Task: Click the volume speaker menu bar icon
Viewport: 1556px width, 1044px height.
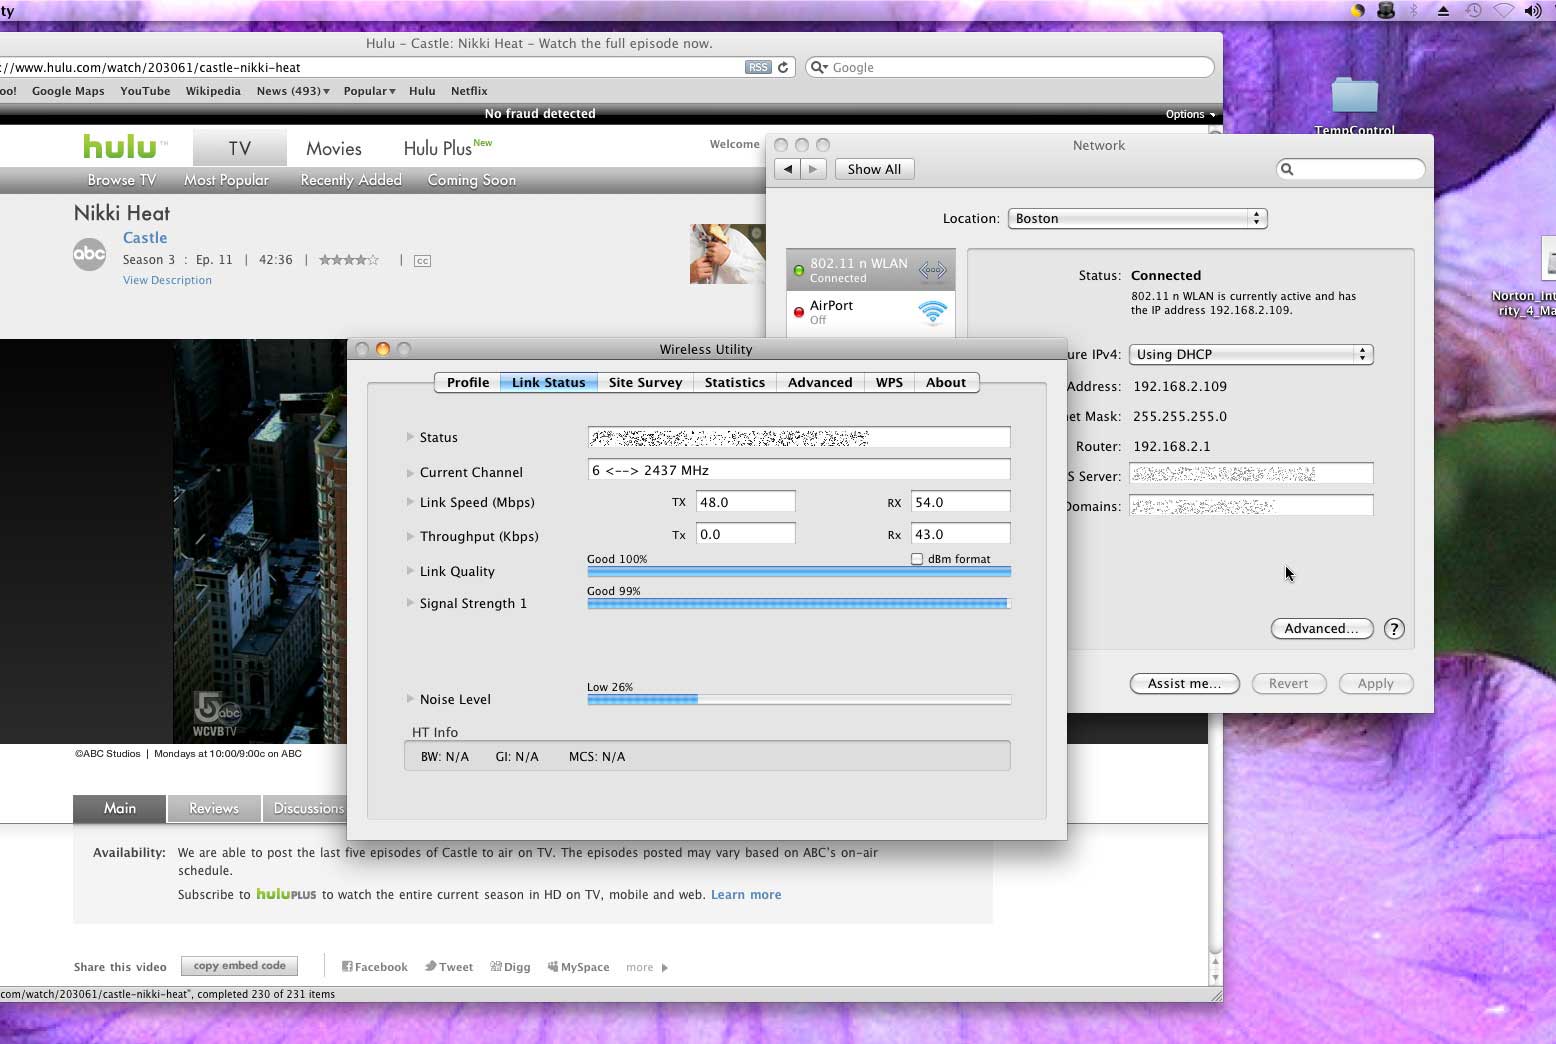Action: point(1533,11)
